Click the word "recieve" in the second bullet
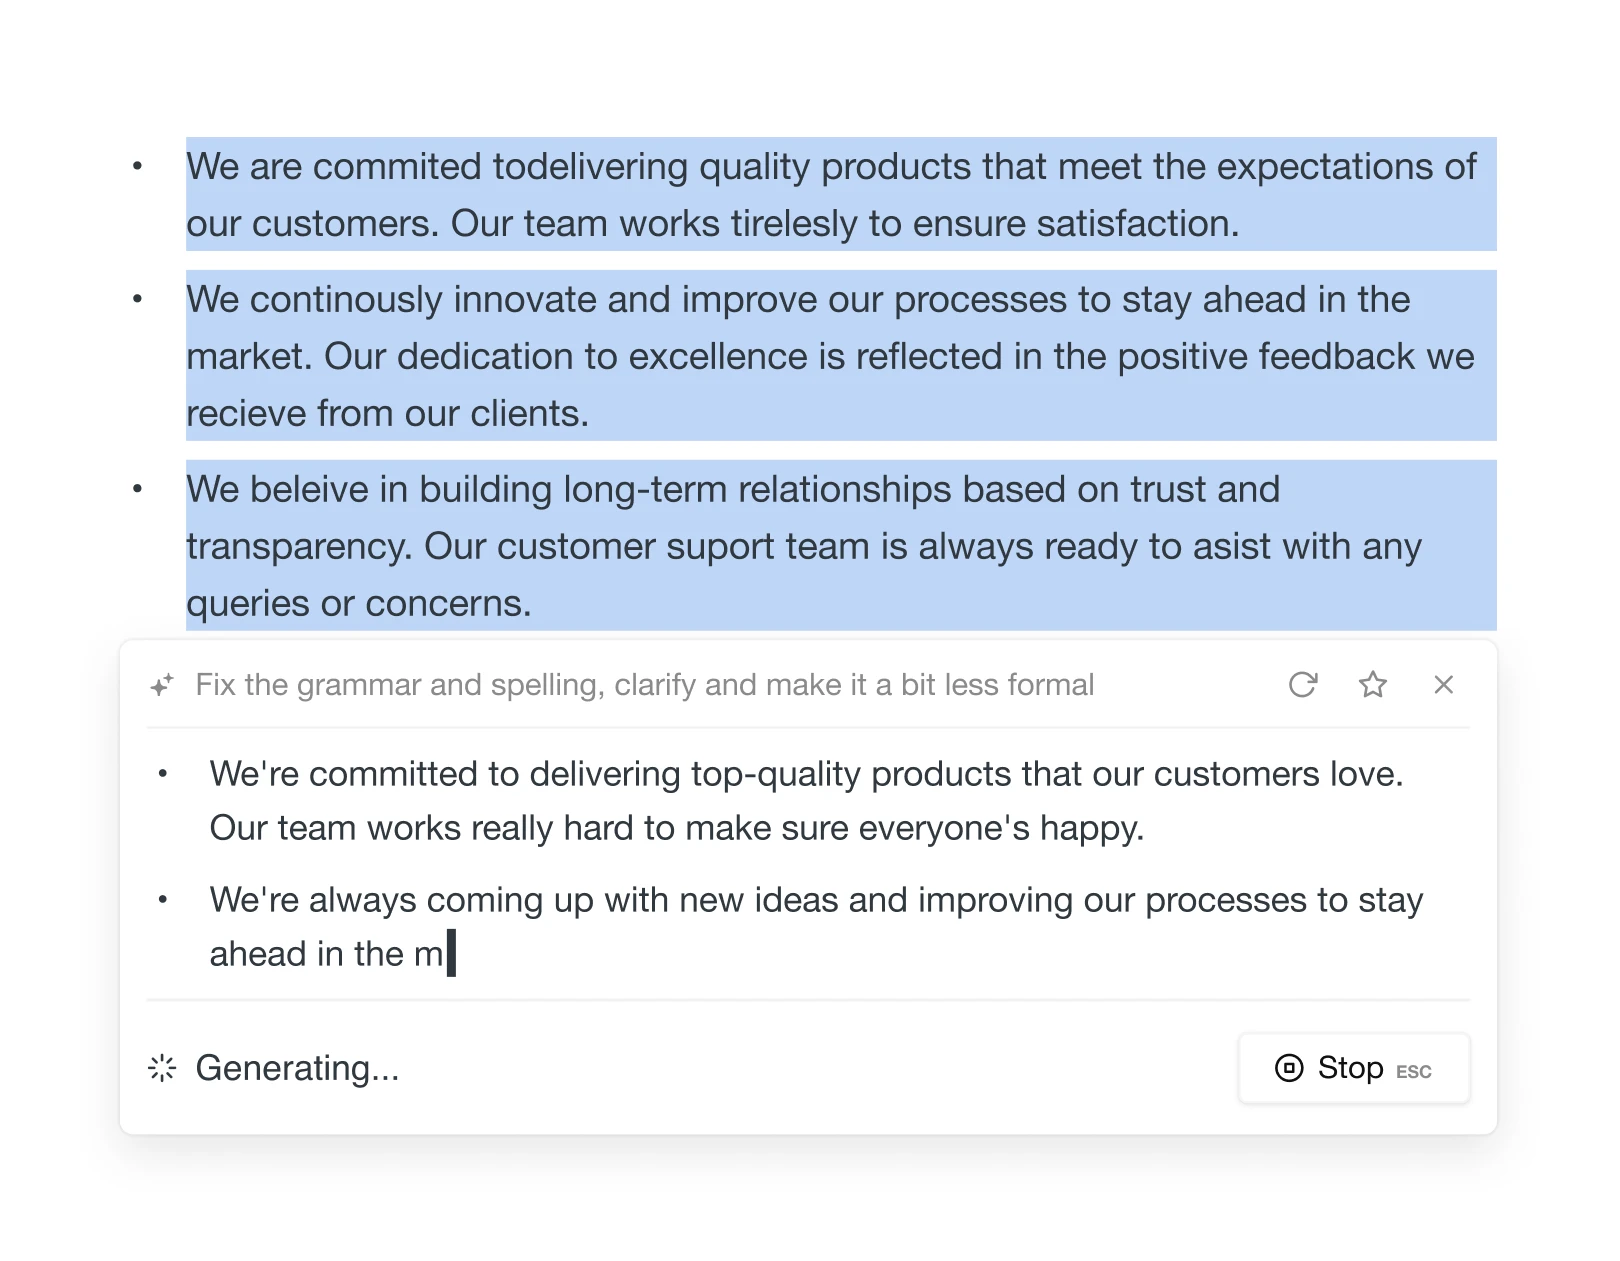This screenshot has width=1620, height=1261. (x=246, y=414)
